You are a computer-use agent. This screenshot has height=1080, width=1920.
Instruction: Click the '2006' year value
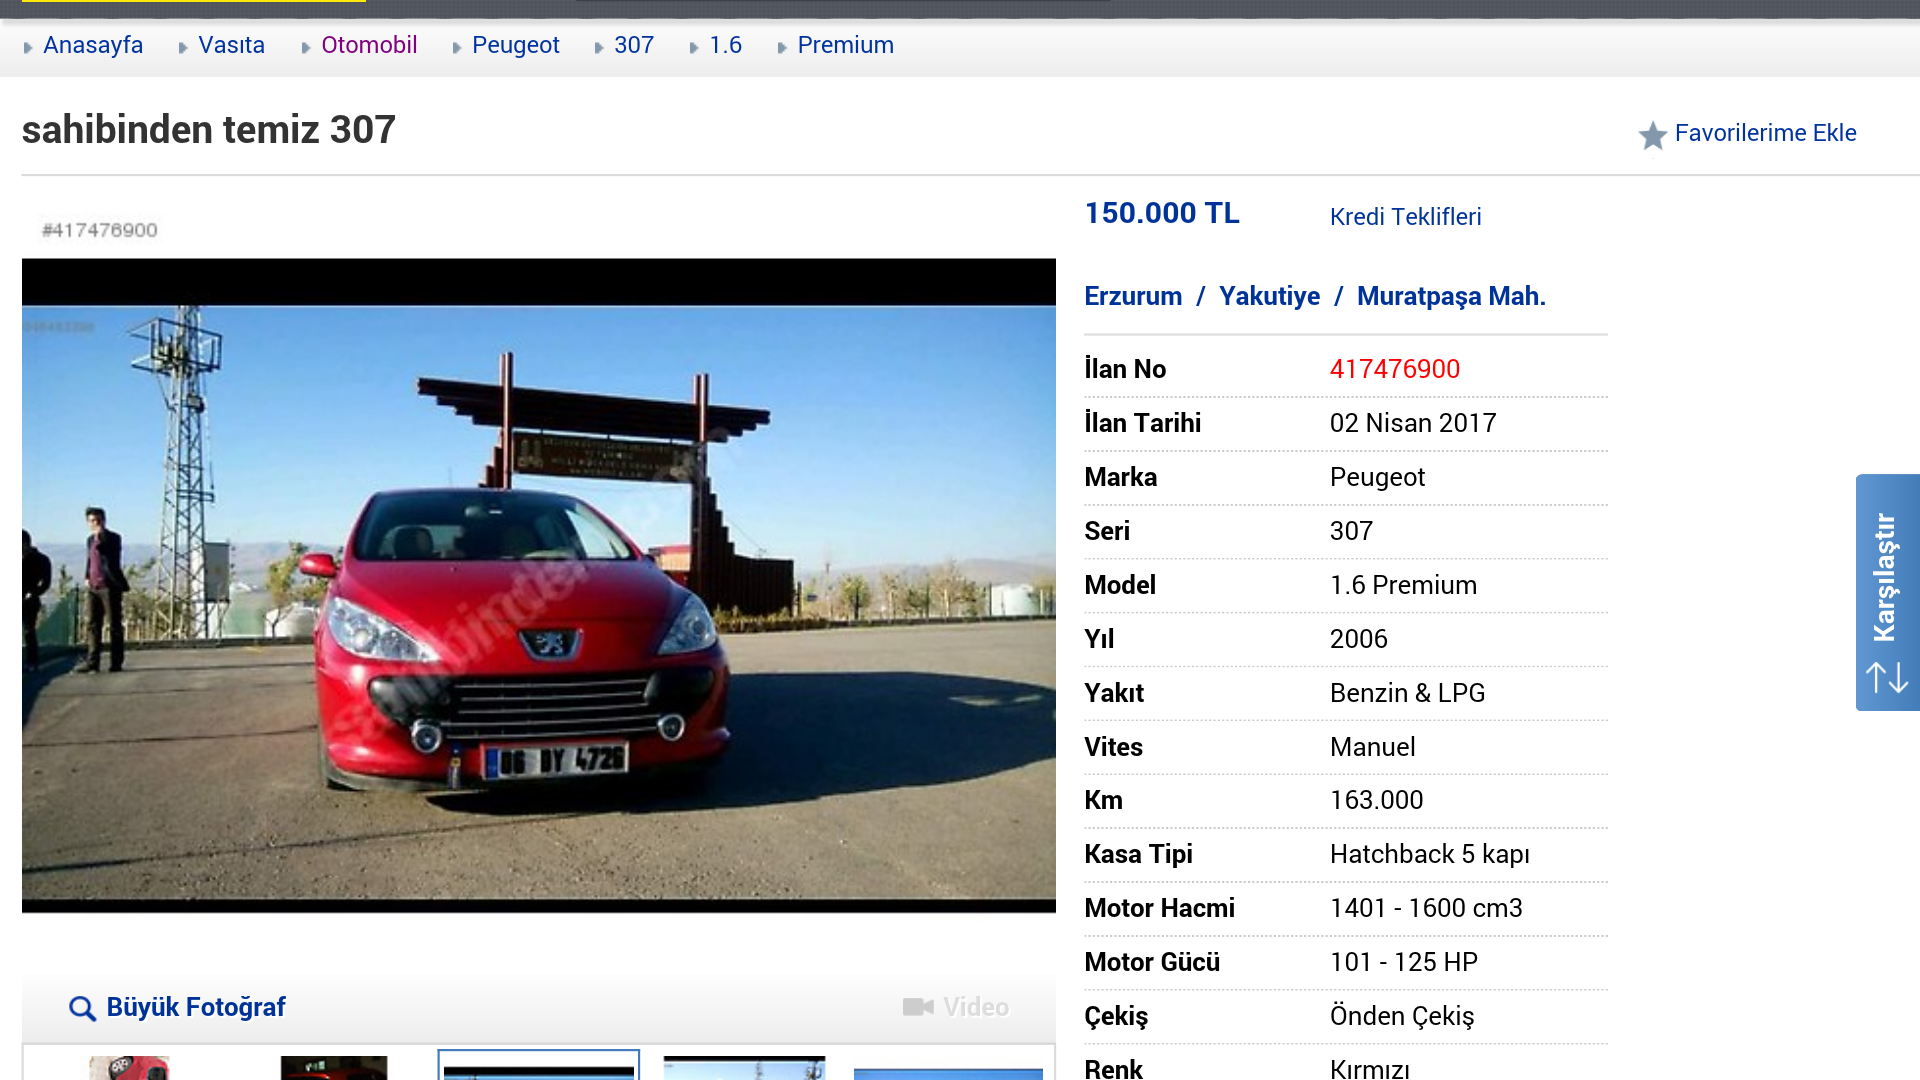point(1358,639)
